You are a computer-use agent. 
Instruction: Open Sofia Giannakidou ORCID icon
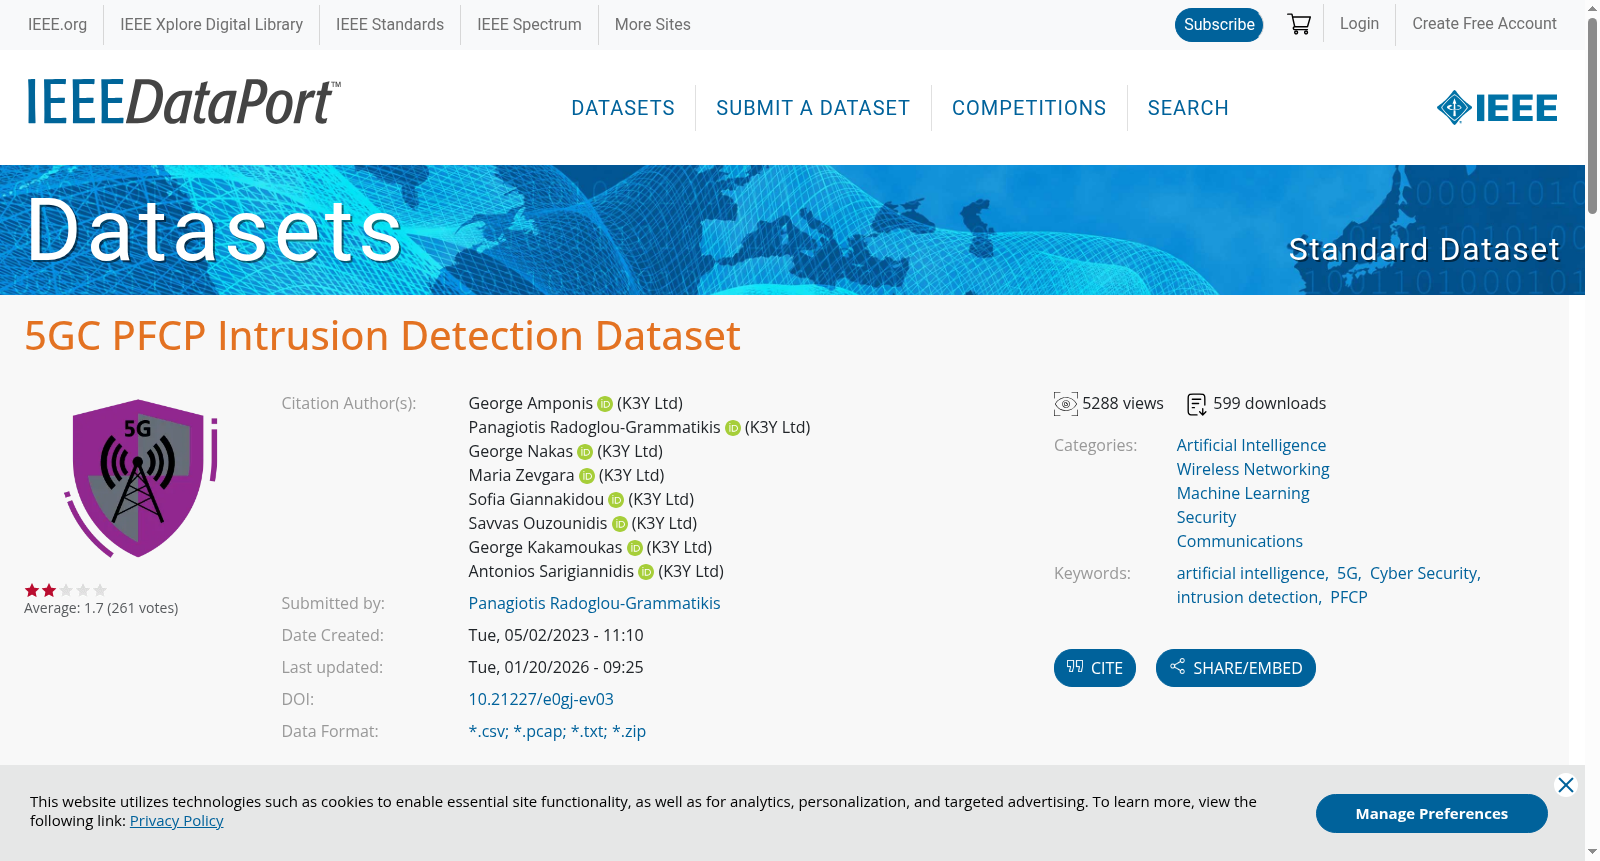click(x=616, y=500)
